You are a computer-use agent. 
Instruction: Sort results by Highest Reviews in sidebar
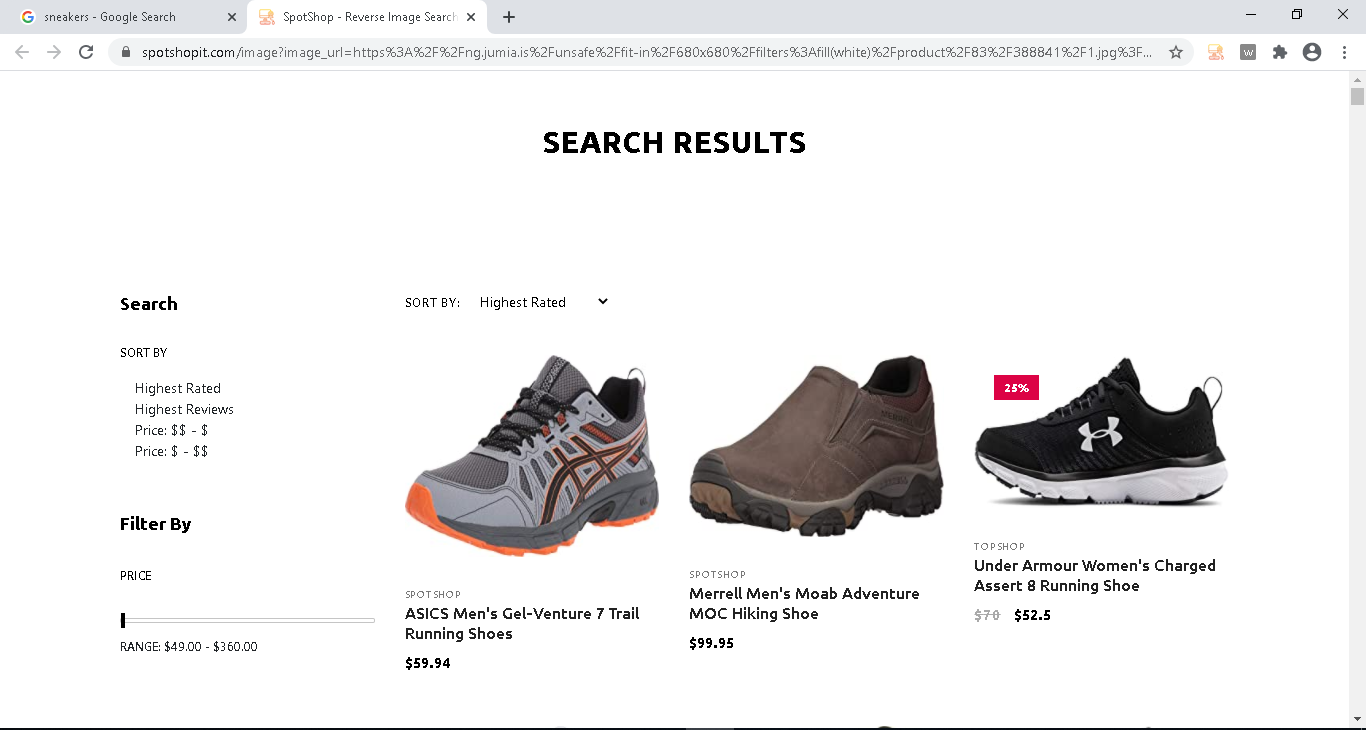point(184,409)
